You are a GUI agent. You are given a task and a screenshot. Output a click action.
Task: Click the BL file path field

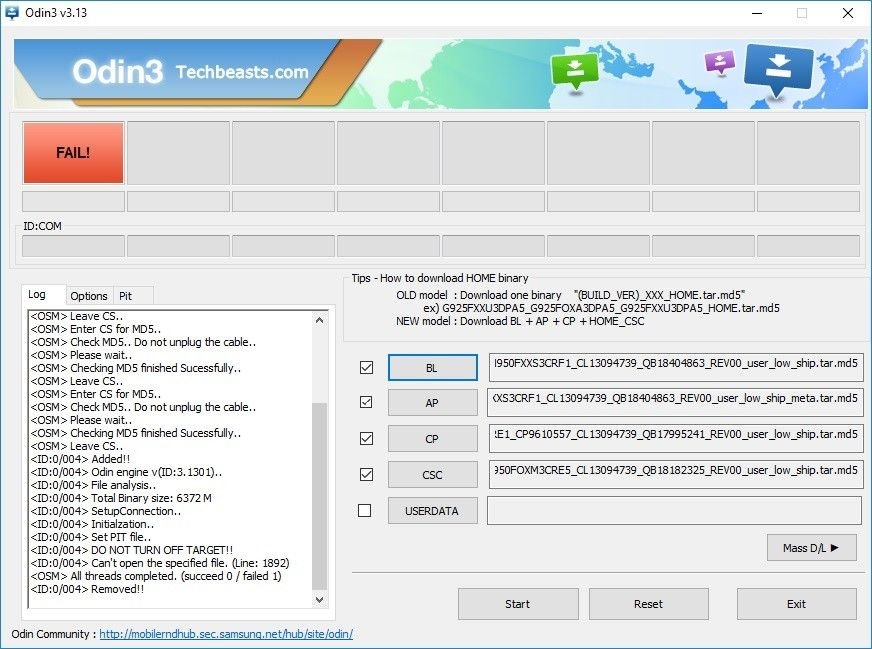click(x=676, y=368)
